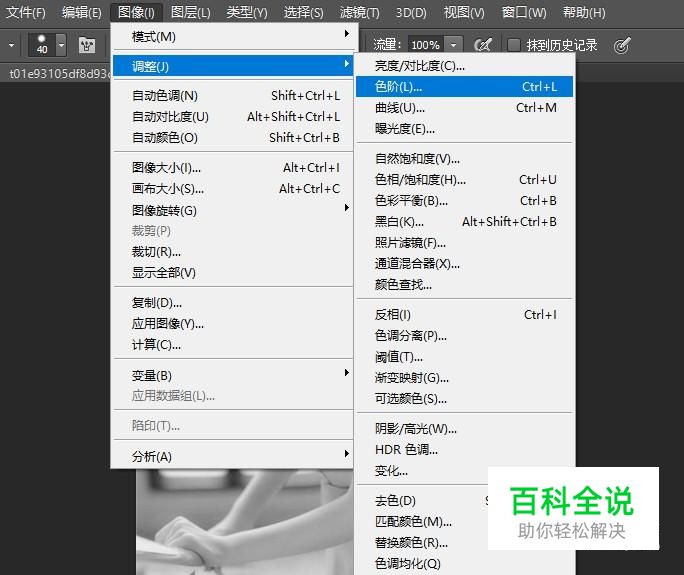Open the 编辑(E) menu

tap(82, 12)
